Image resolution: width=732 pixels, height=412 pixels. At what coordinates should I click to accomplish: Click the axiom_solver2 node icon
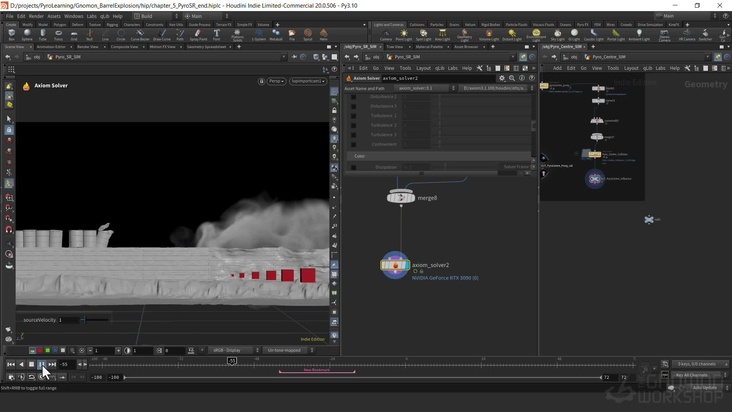coord(395,265)
